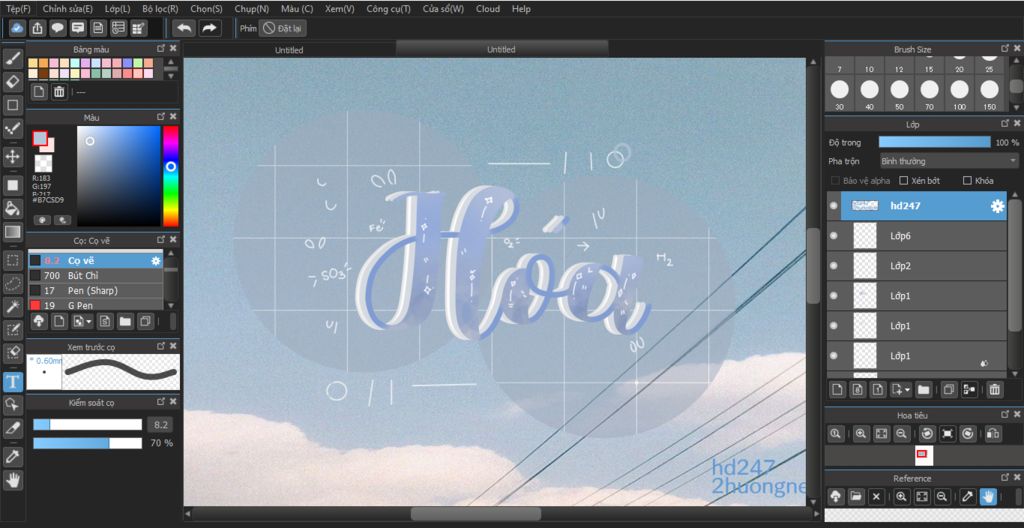Click the eyedropper icon in Reference panel

(968, 497)
